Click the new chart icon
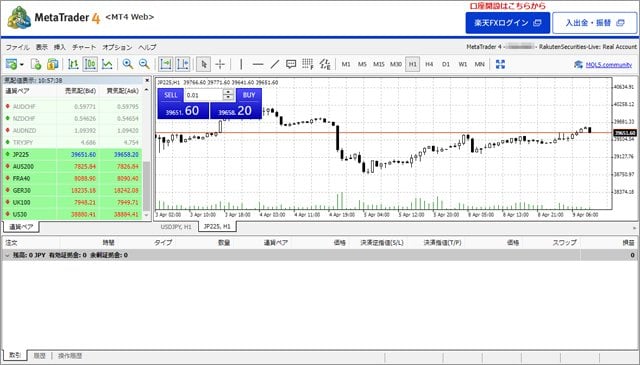Image resolution: width=640 pixels, height=365 pixels. tap(36, 64)
